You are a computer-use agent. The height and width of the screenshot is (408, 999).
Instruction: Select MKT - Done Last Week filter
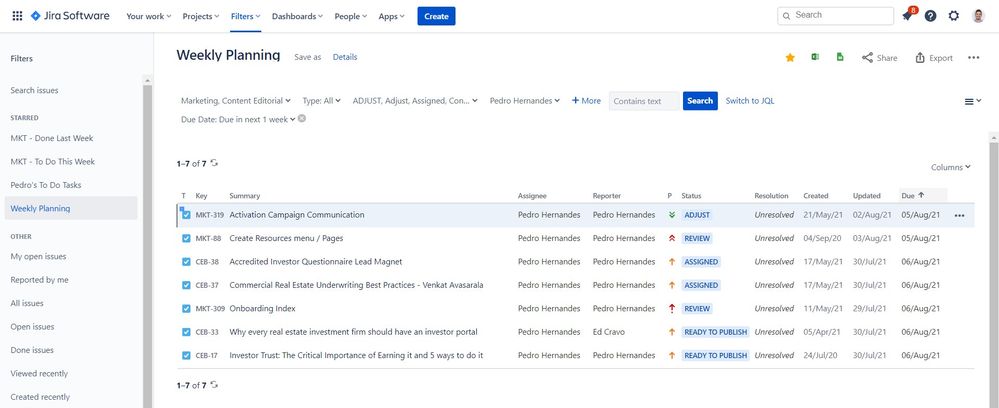(x=52, y=138)
